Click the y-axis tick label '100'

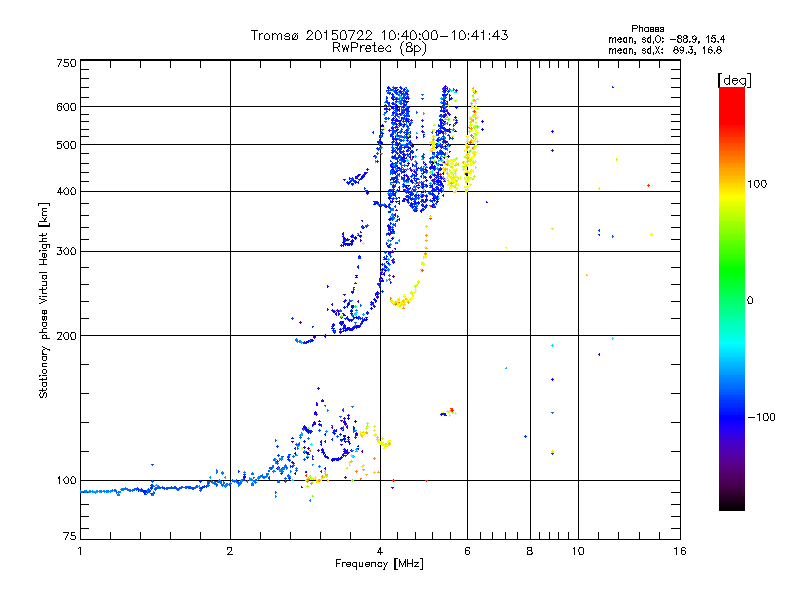click(x=66, y=481)
